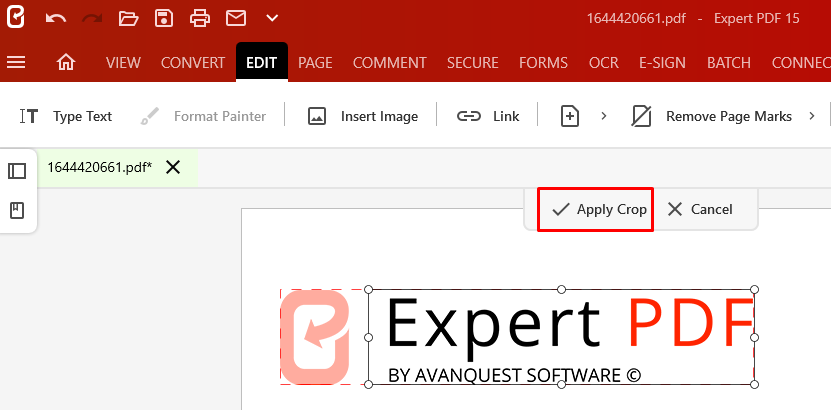Toggle the side panel layout icon

[x=17, y=171]
